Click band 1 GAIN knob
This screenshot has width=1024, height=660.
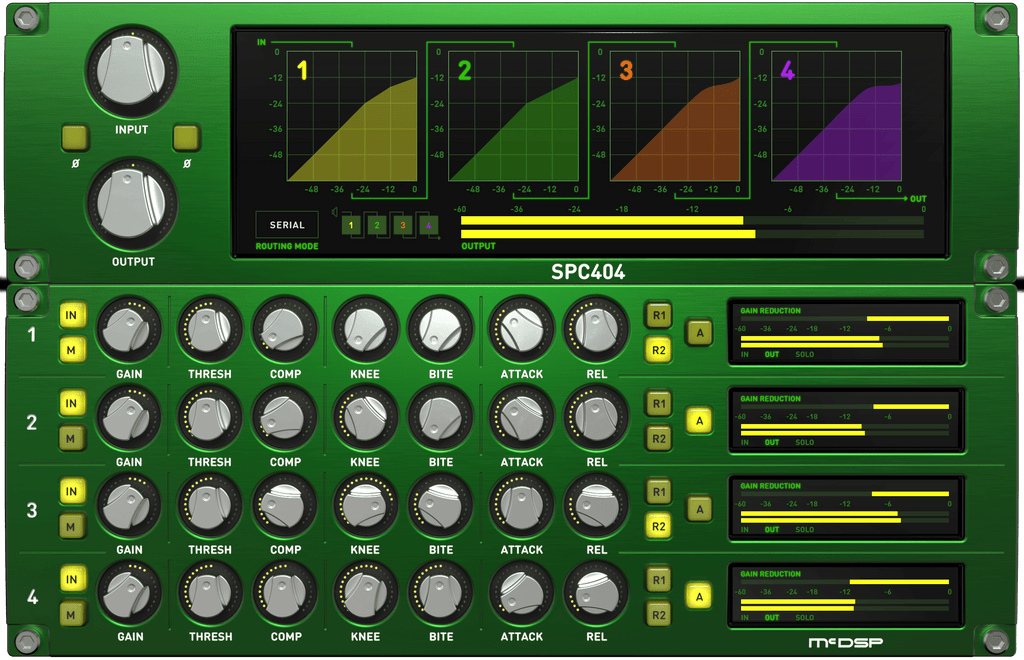point(129,330)
